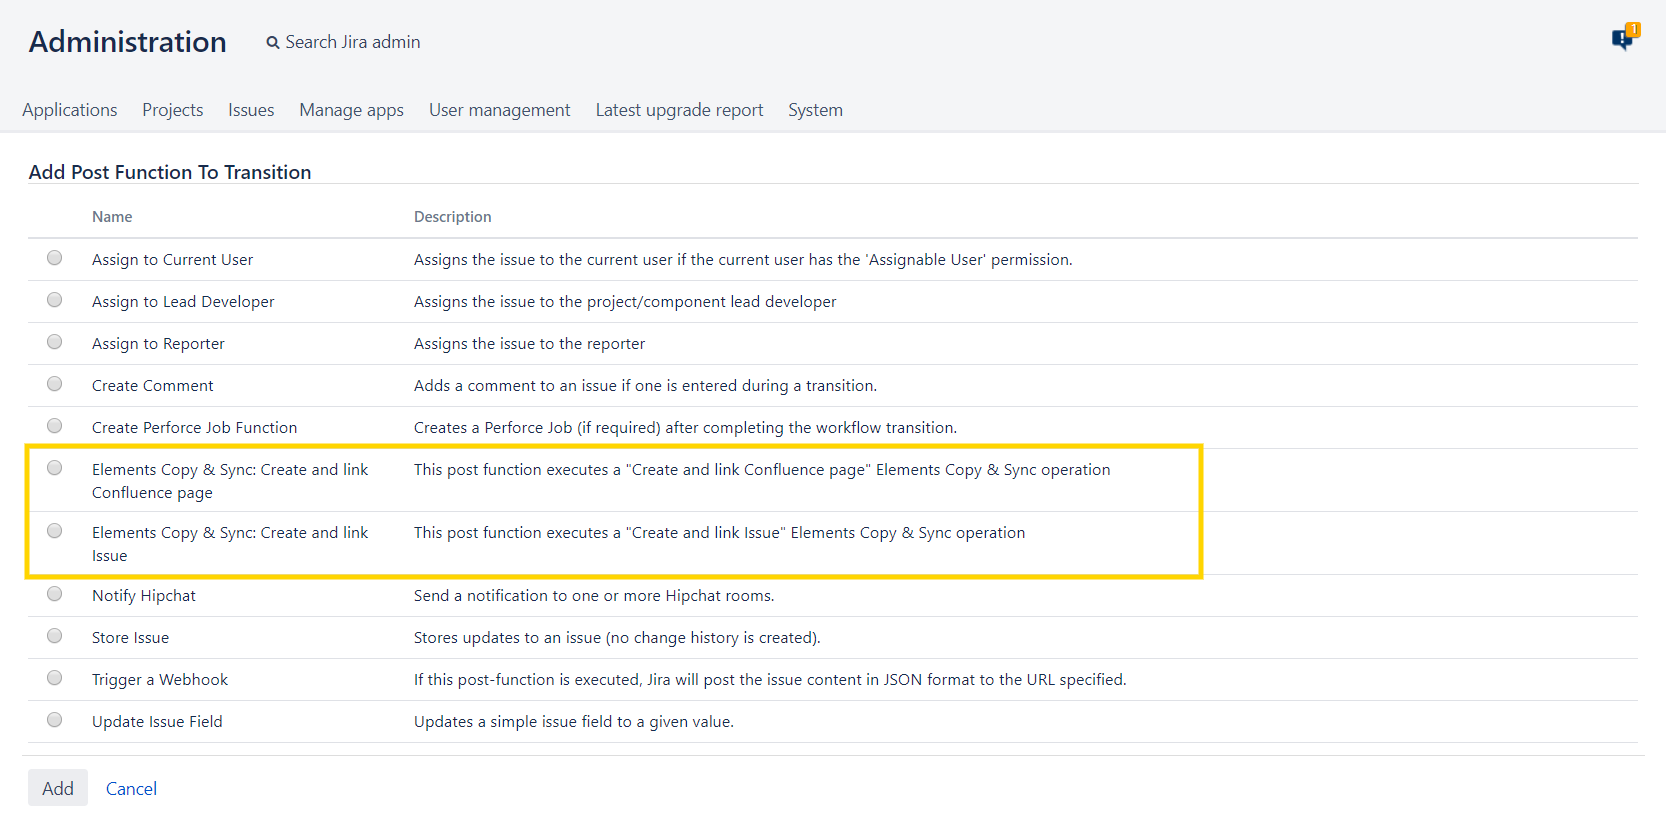Focus the Search Jira admin field
1666x823 pixels.
(353, 42)
